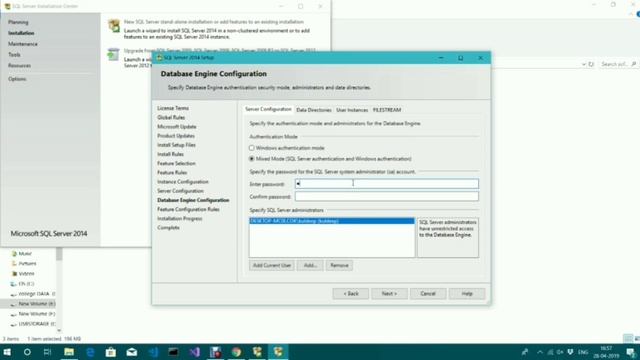Switch to the Data Directories tab
The height and width of the screenshot is (360, 640).
(313, 110)
